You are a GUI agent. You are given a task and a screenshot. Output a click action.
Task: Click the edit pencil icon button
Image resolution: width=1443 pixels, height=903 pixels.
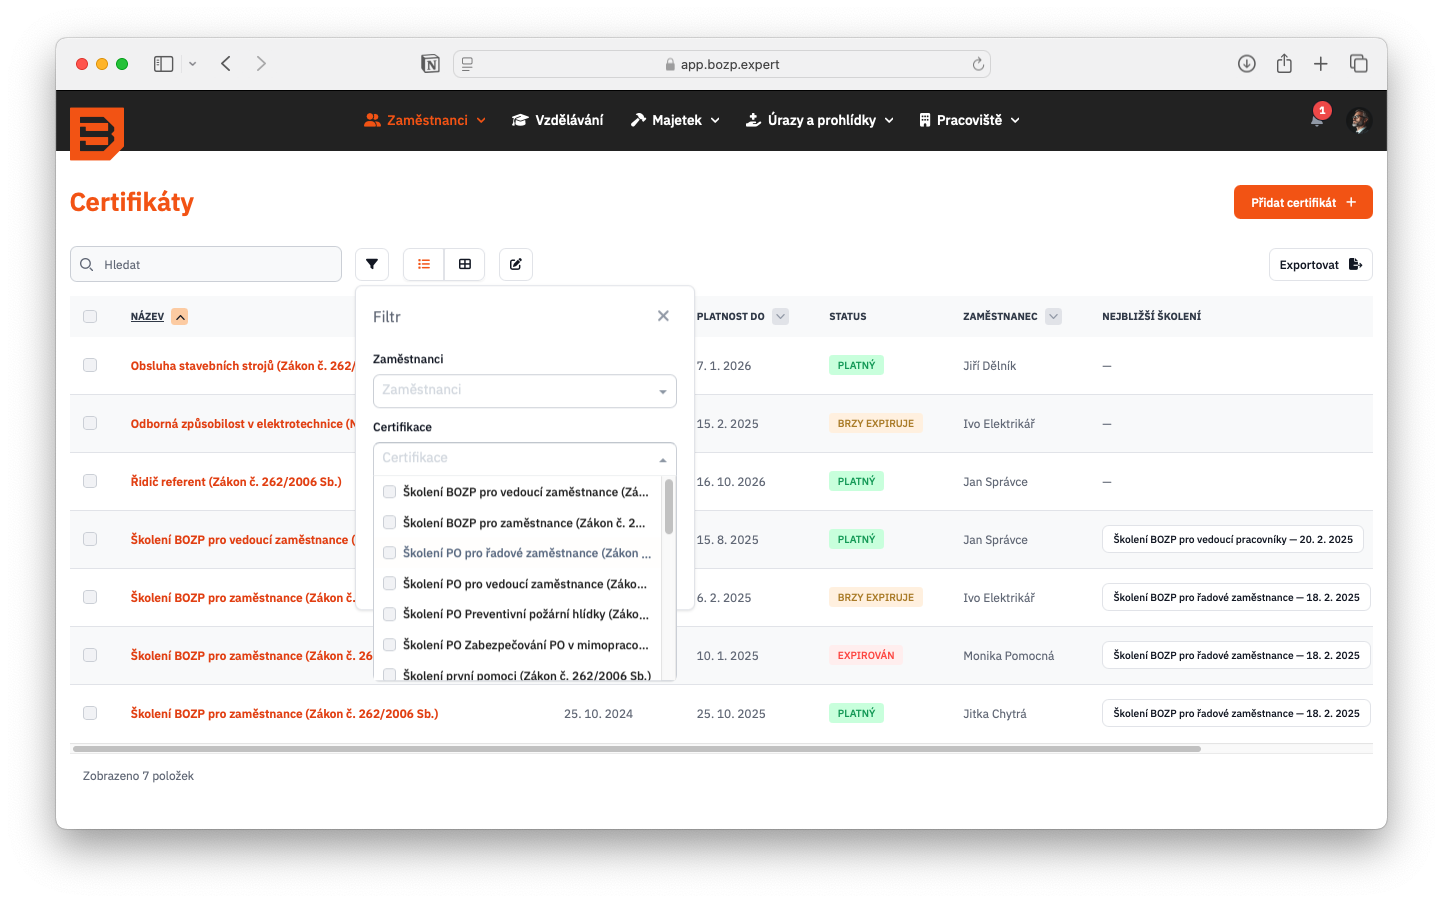tap(516, 264)
